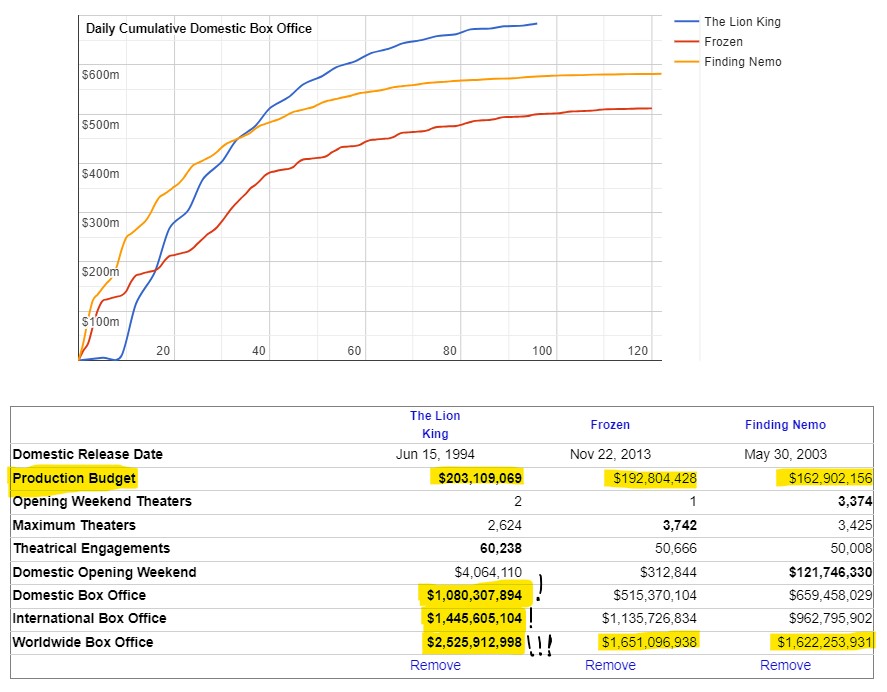Click the Domestic Opening Weekend row label

pyautogui.click(x=105, y=572)
